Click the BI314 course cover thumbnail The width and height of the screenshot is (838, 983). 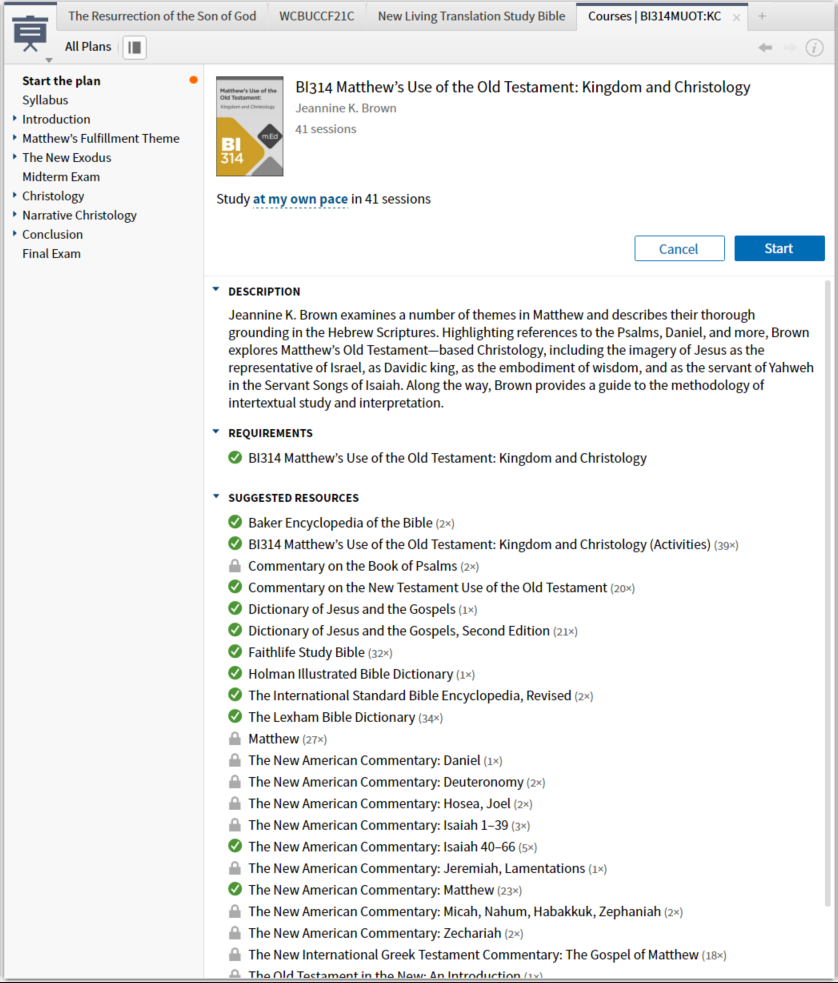pyautogui.click(x=249, y=126)
